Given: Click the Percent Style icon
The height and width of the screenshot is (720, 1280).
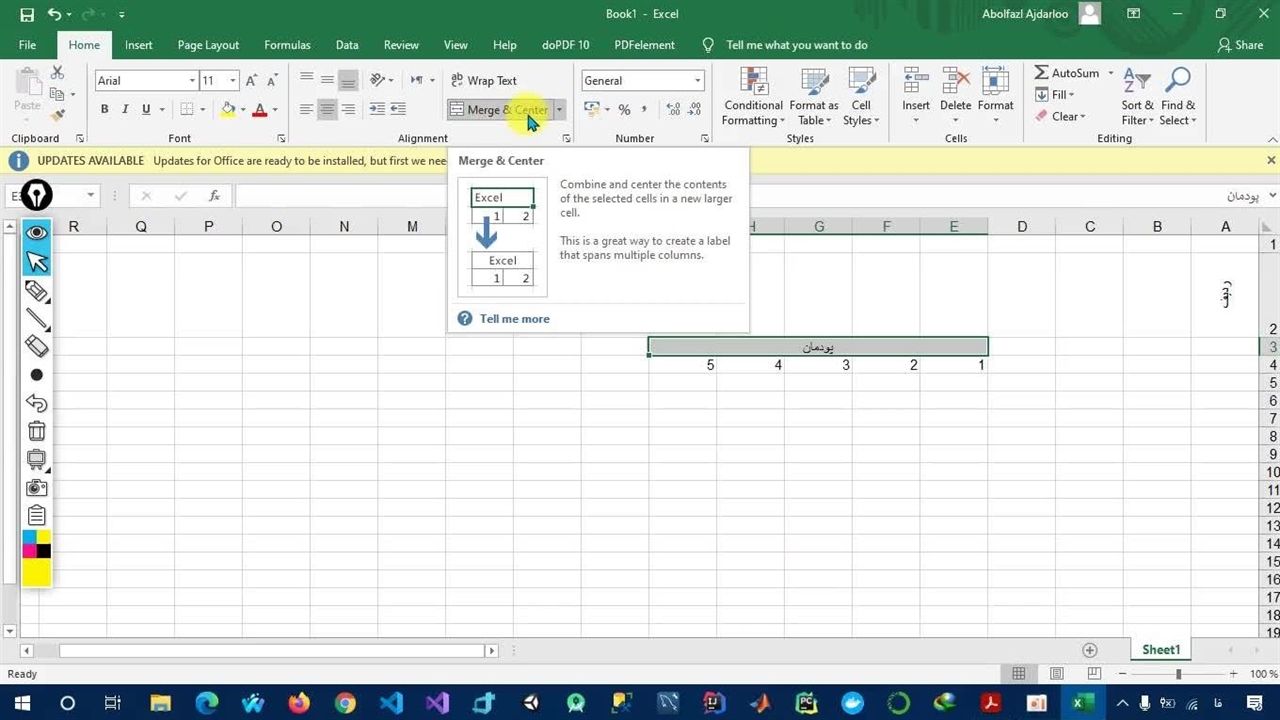Looking at the screenshot, I should (624, 109).
